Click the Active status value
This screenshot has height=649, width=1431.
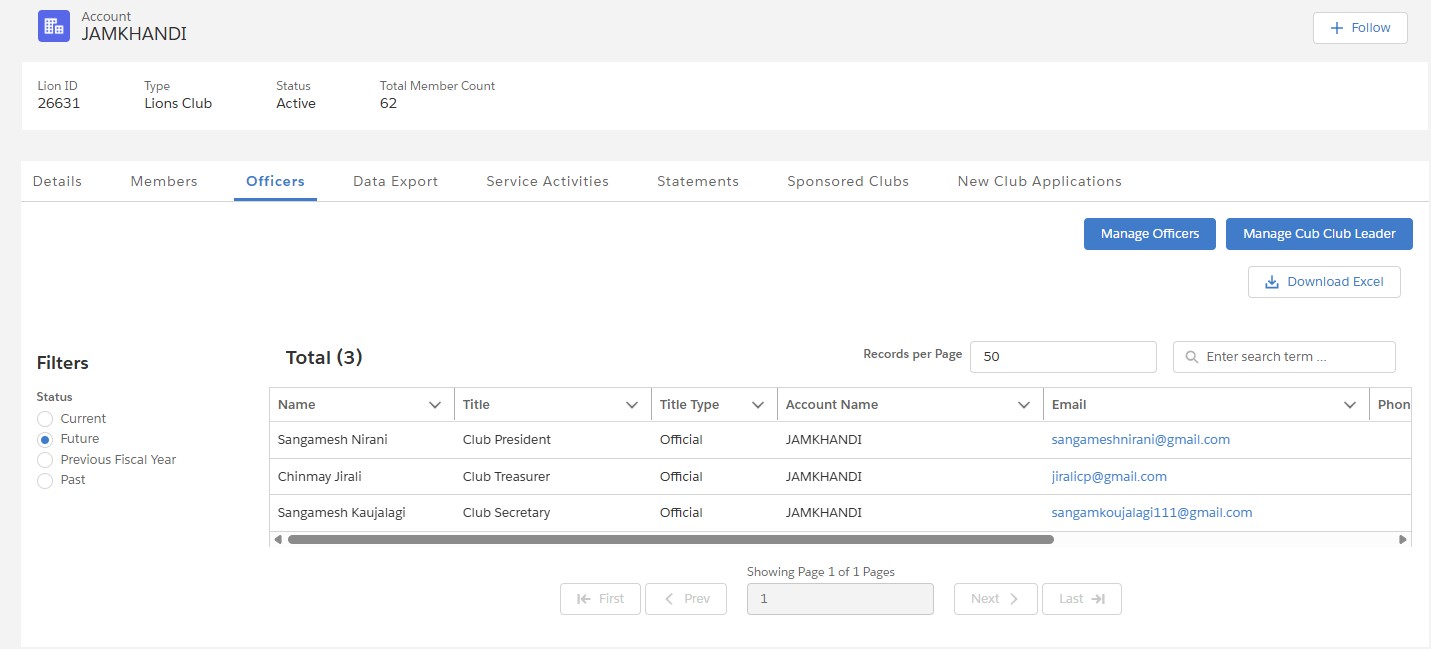pos(296,103)
